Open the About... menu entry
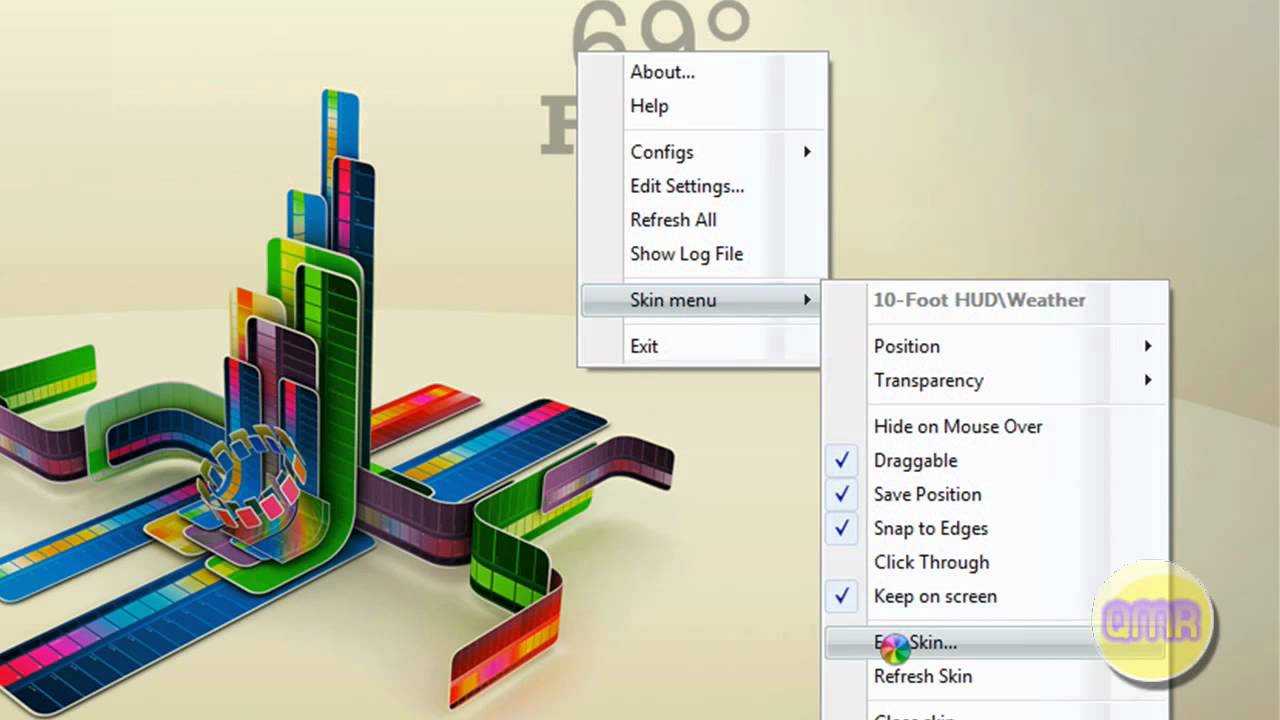The width and height of the screenshot is (1280, 720). [703, 72]
